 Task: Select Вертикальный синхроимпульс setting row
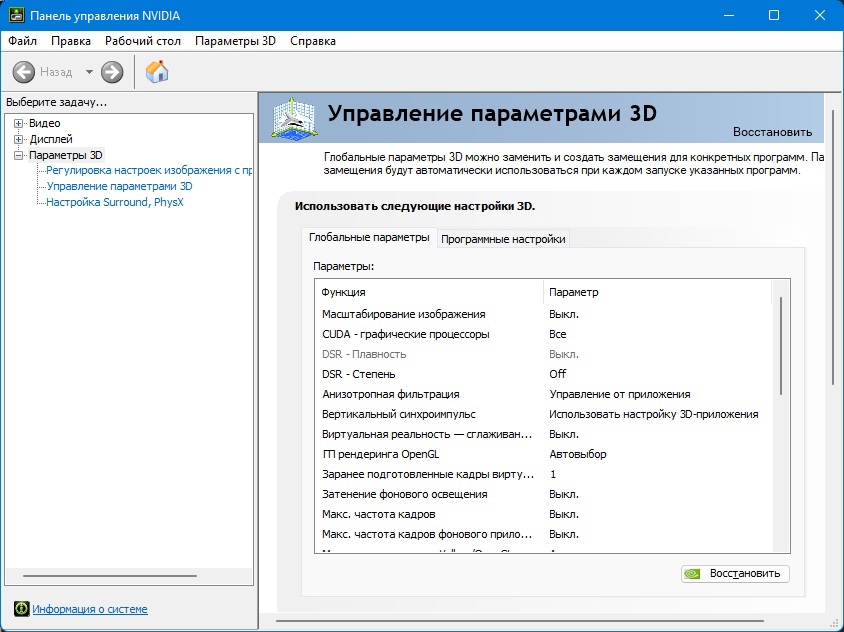pos(543,415)
